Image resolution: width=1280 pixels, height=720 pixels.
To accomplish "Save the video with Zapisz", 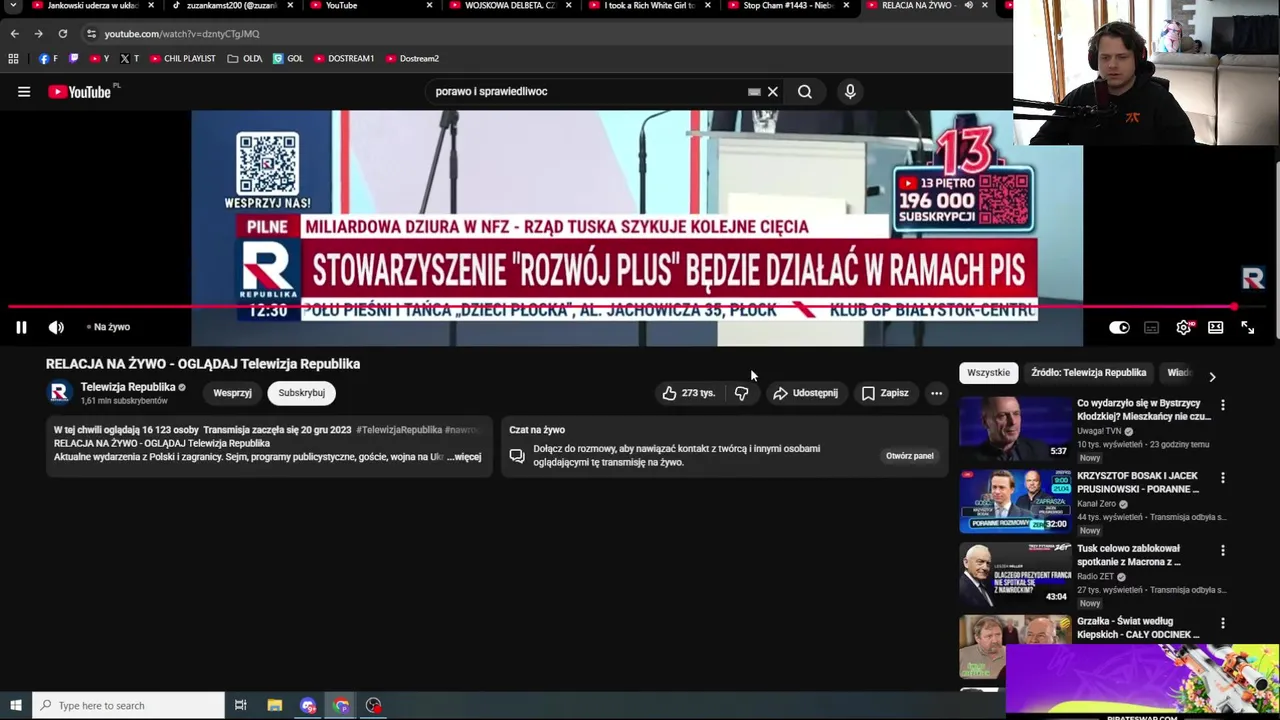I will click(885, 393).
